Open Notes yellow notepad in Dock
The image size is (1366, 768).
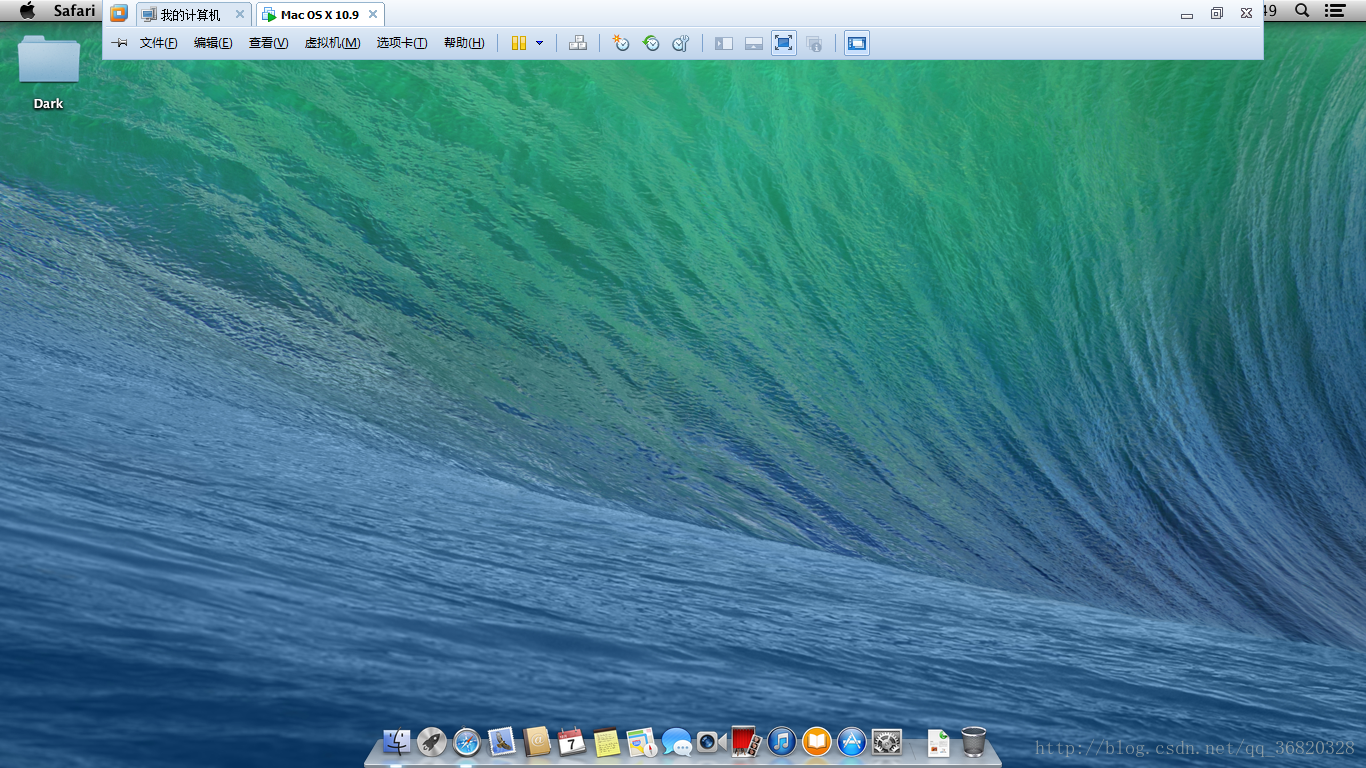coord(606,741)
